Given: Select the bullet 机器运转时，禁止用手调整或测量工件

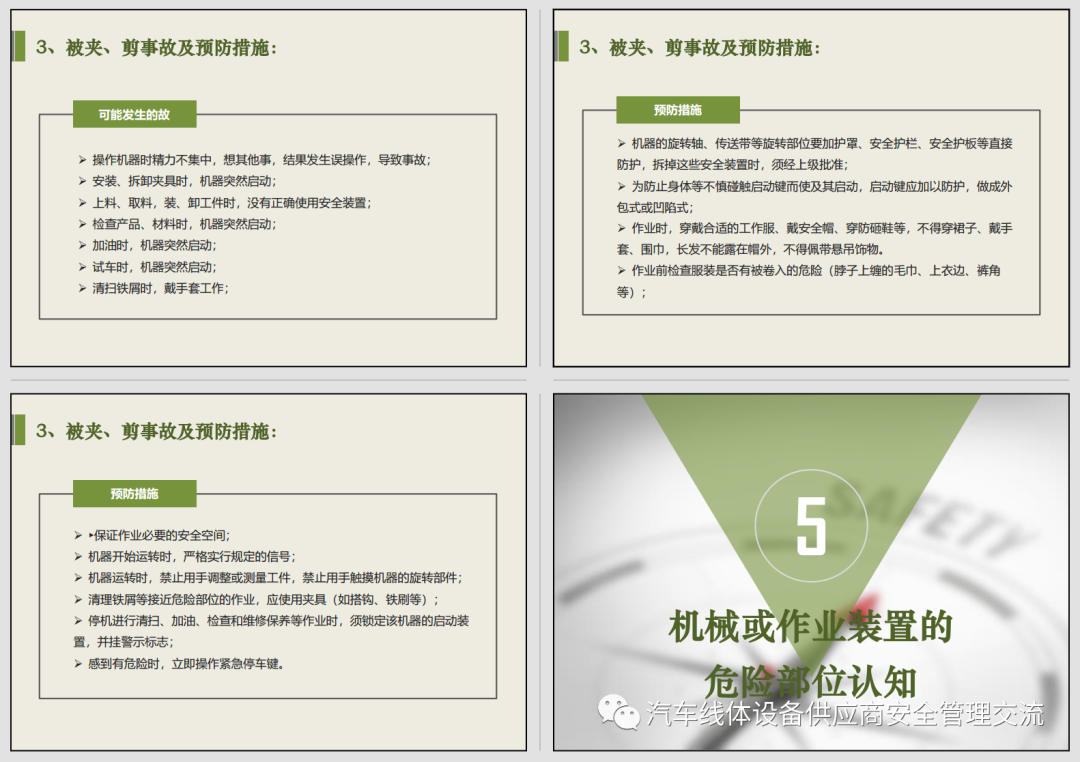Looking at the screenshot, I should coord(269,578).
